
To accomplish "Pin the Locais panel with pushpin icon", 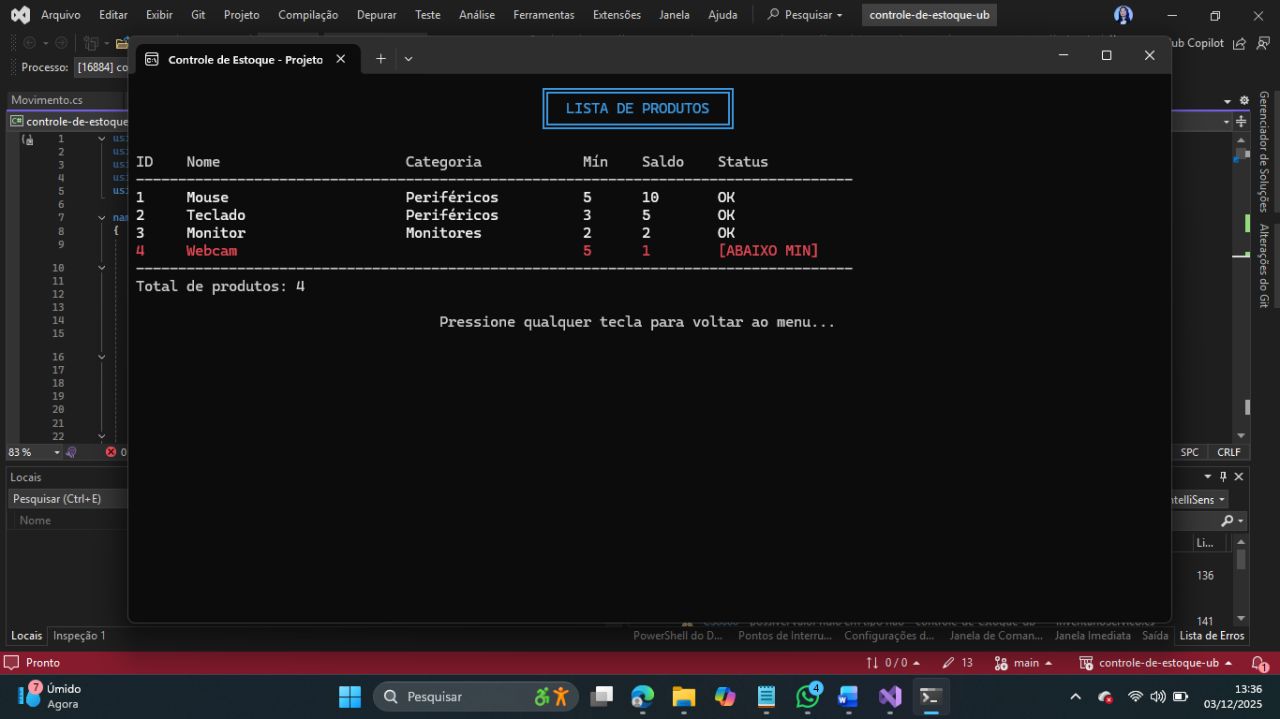I will pos(1223,477).
